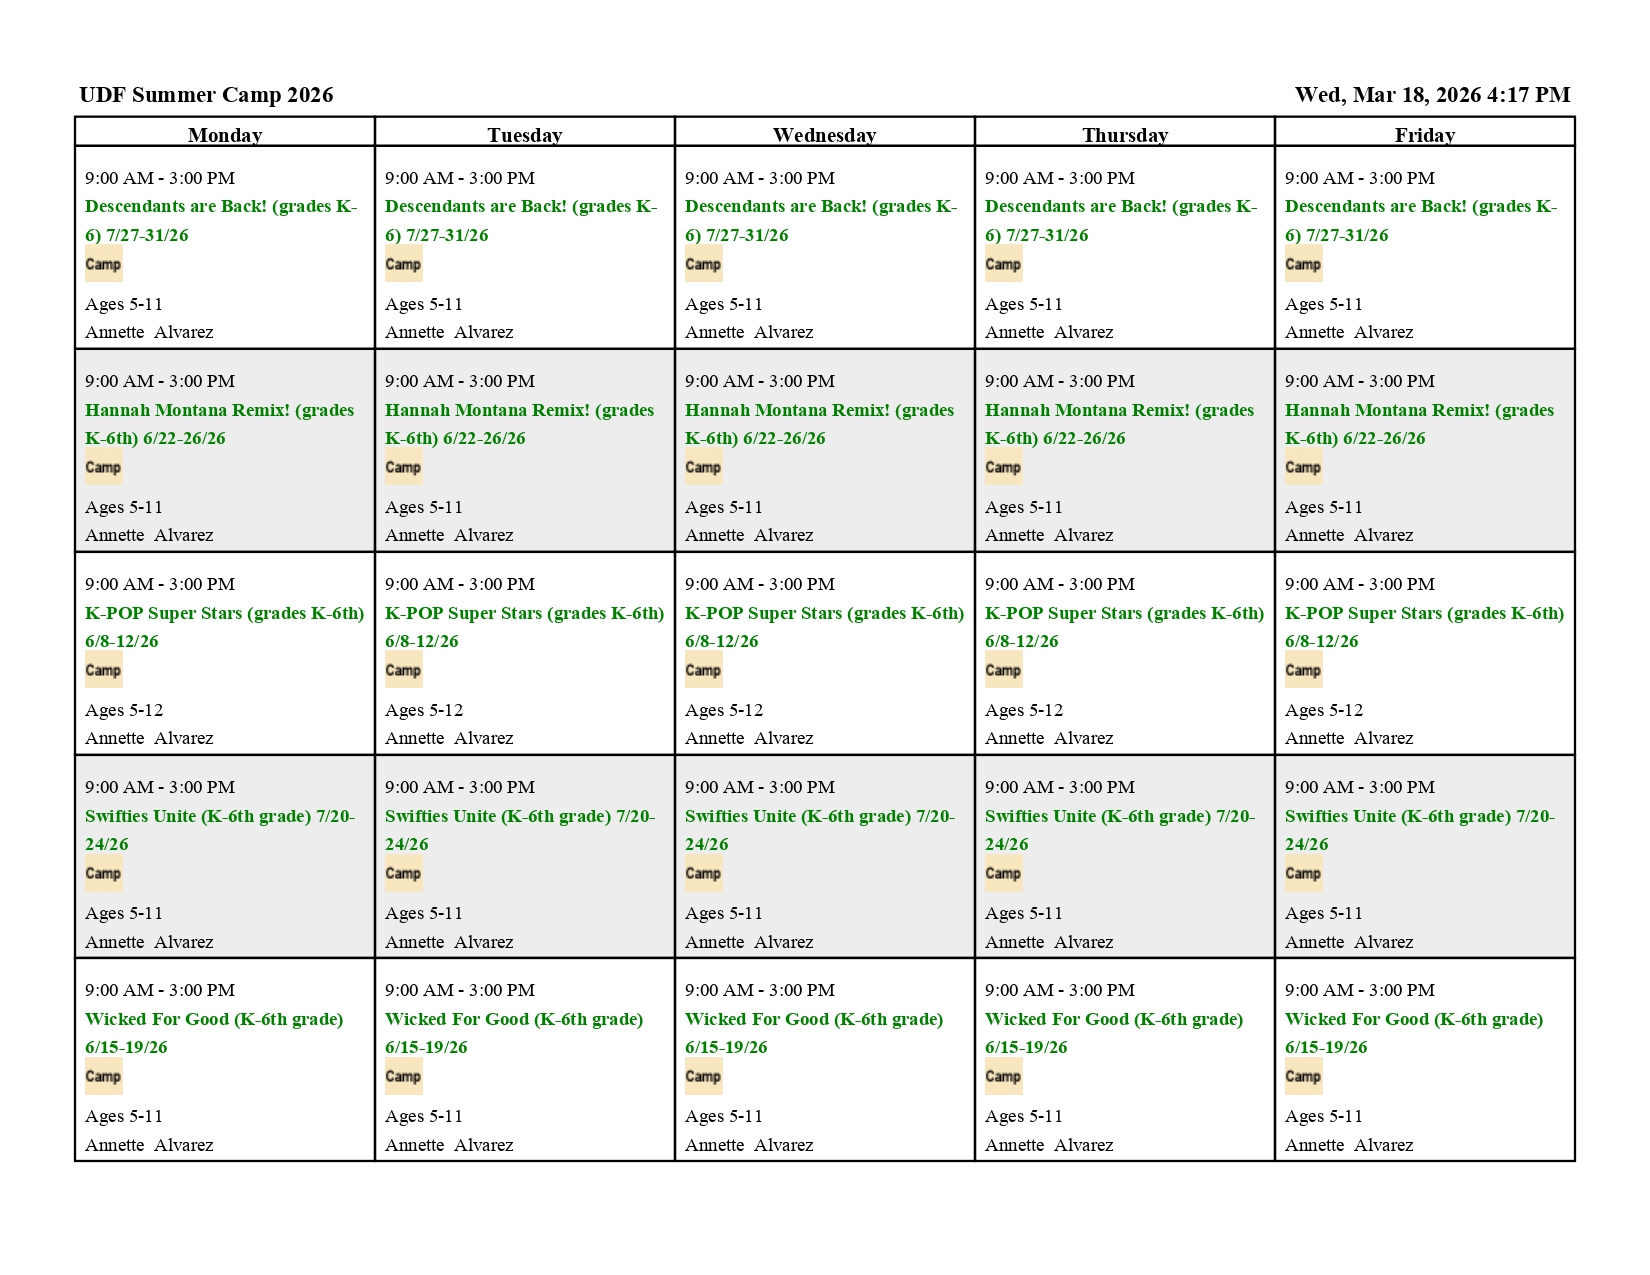Click the Camp badge in Friday's Wicked For Good cell

[x=1303, y=1076]
